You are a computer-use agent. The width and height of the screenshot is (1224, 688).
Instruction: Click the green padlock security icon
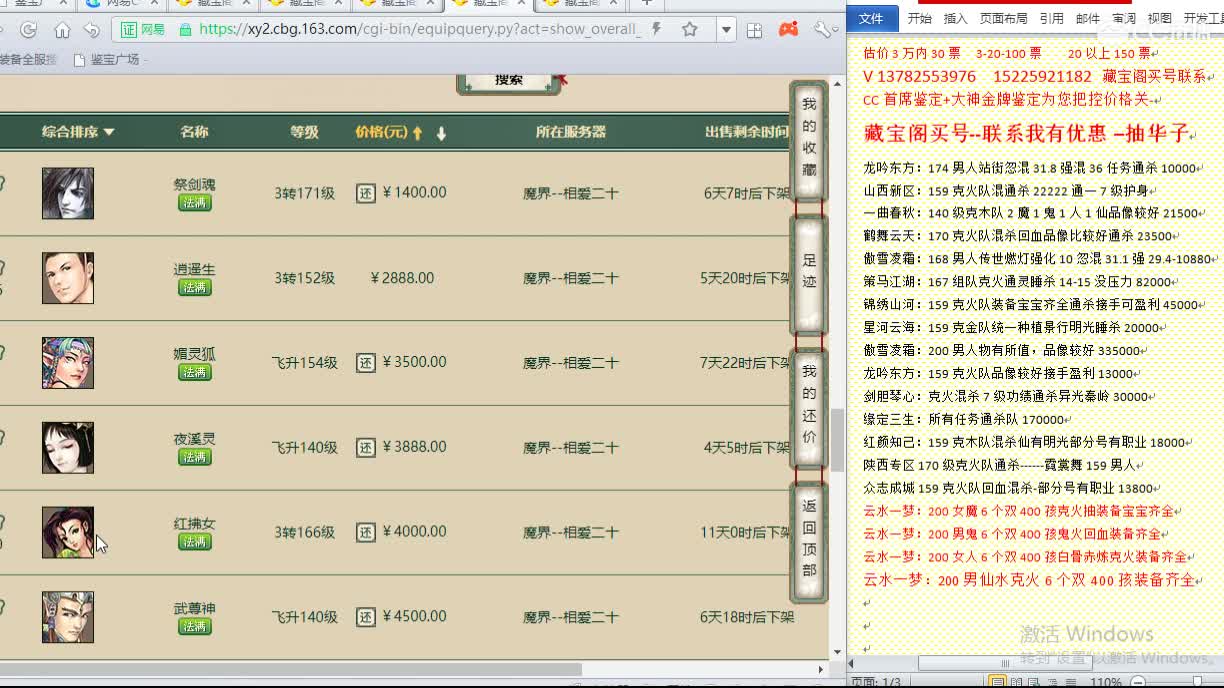[x=184, y=30]
